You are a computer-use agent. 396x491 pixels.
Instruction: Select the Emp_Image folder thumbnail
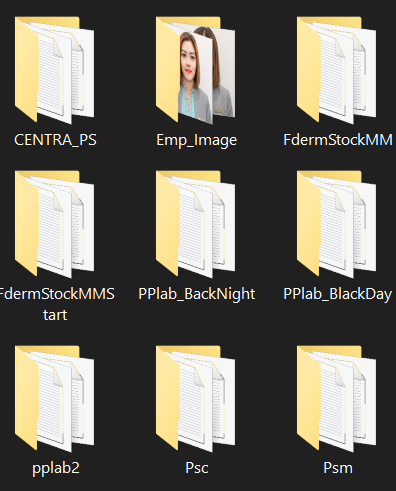coord(195,70)
